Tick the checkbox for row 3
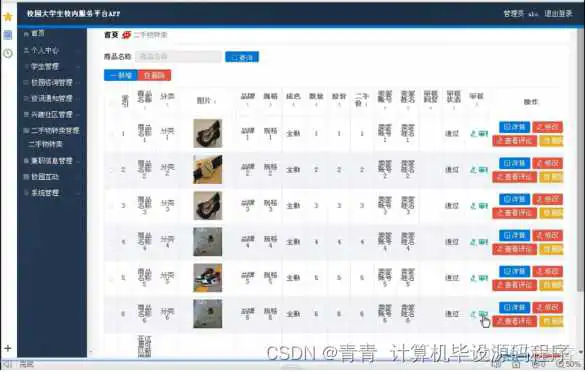 point(112,206)
